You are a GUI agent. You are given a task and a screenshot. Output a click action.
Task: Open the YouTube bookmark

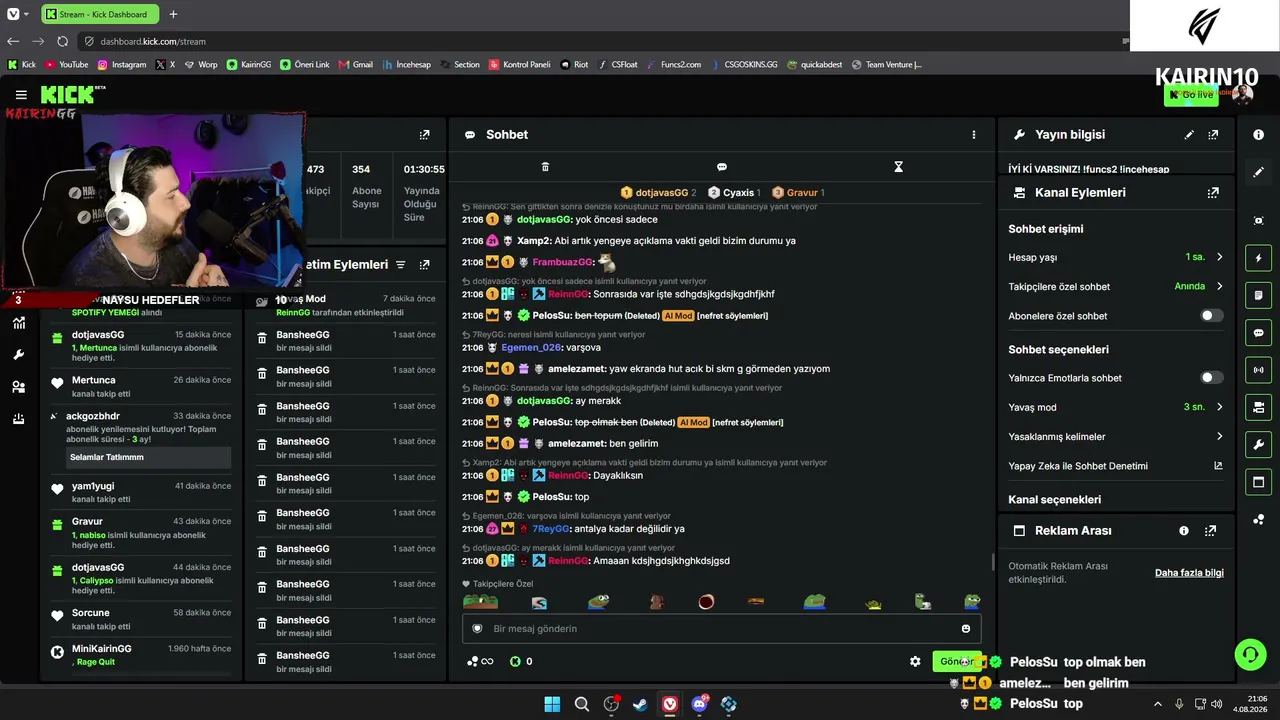[x=66, y=64]
